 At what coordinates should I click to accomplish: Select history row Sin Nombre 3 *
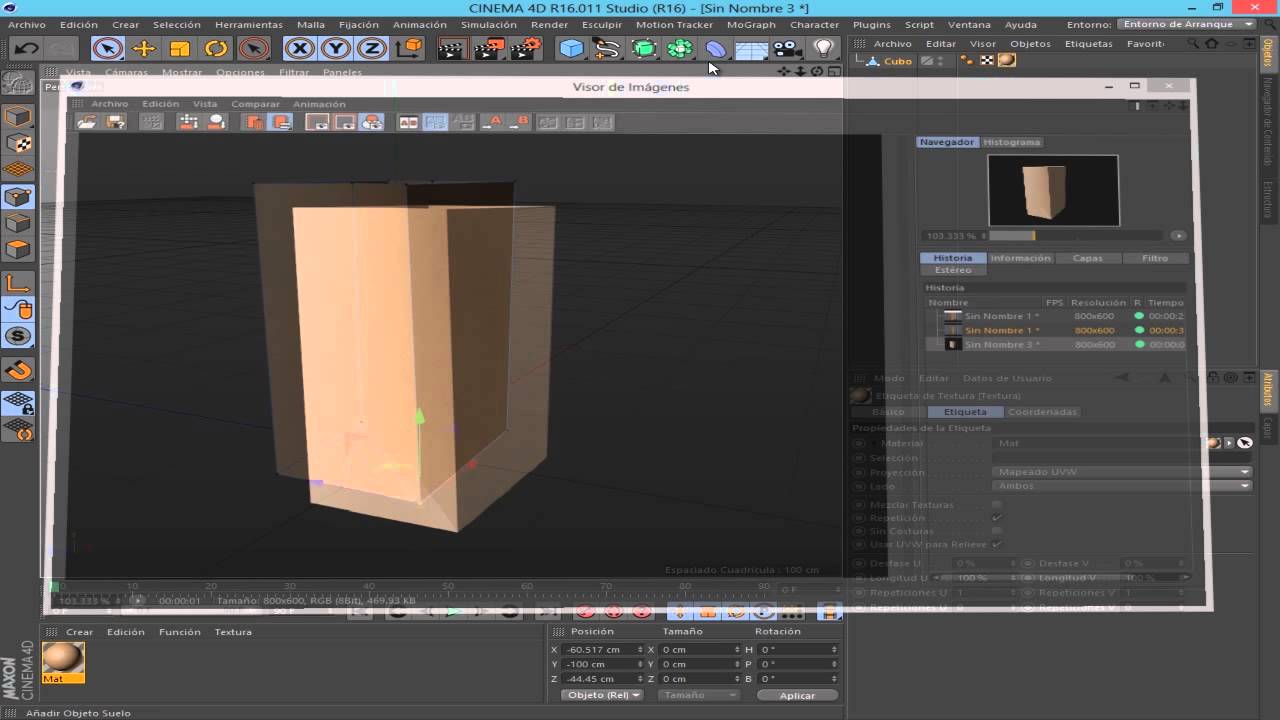point(1055,344)
